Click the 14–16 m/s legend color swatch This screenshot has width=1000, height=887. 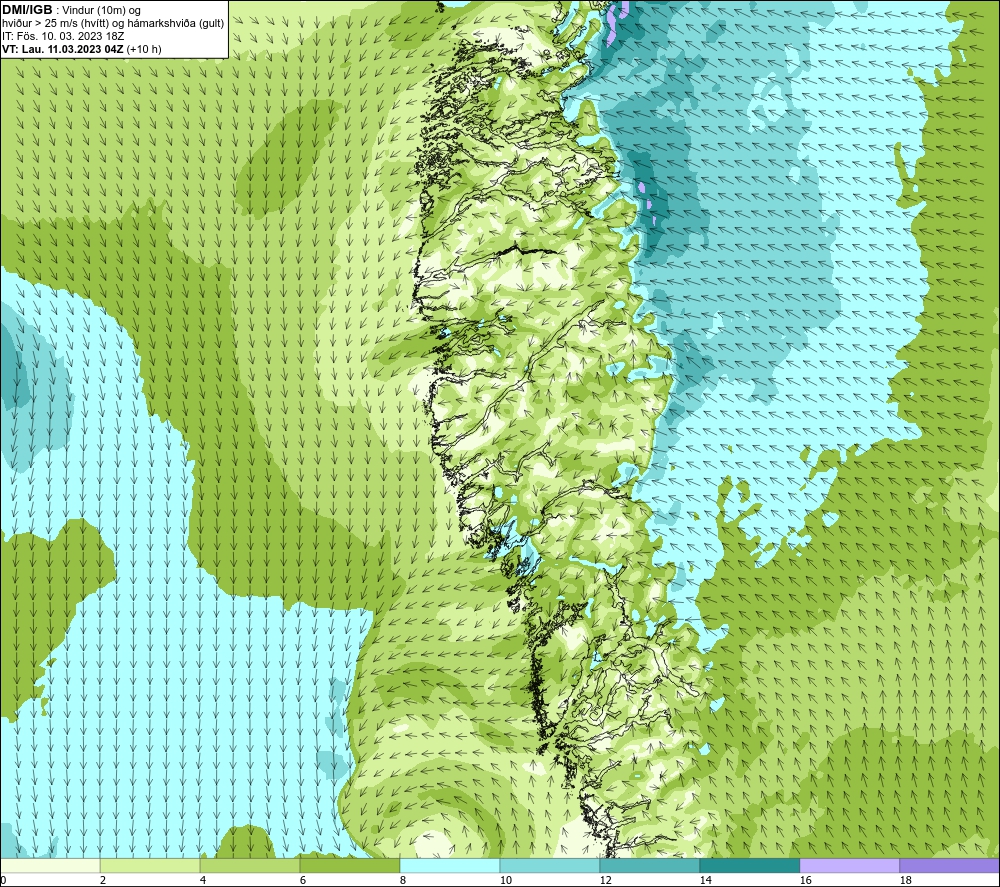pyautogui.click(x=750, y=865)
